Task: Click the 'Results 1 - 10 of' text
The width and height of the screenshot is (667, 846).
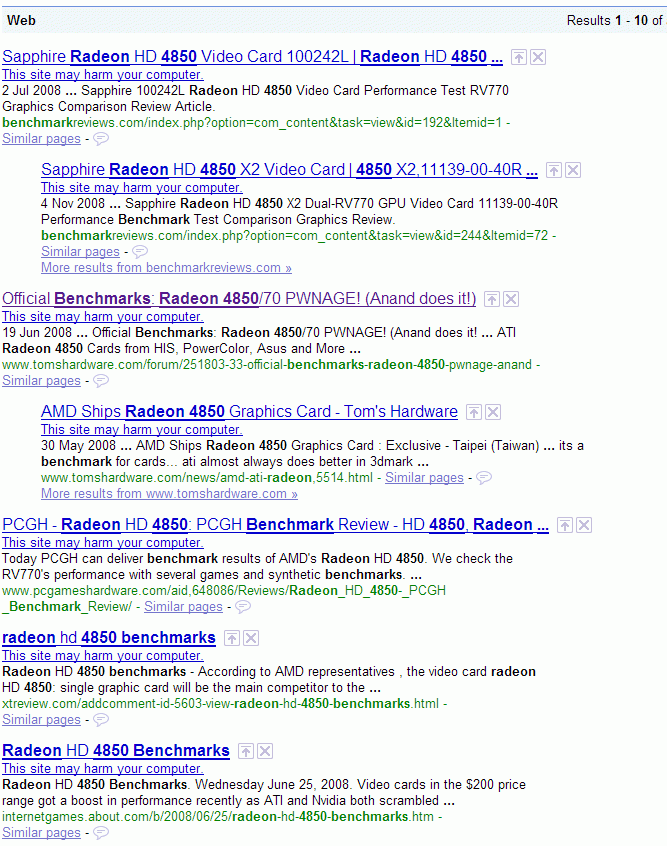Action: click(615, 21)
